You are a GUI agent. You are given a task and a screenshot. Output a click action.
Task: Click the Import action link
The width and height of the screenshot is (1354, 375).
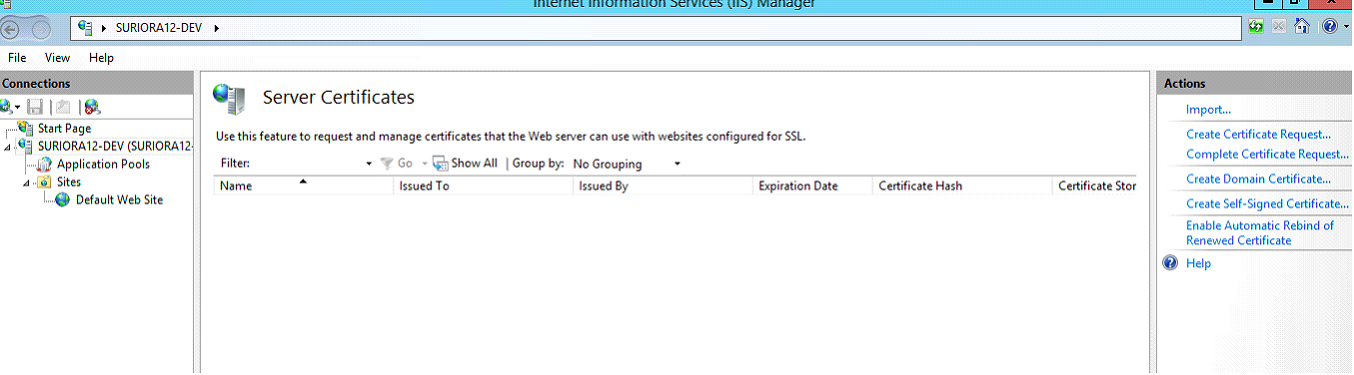tap(1208, 110)
